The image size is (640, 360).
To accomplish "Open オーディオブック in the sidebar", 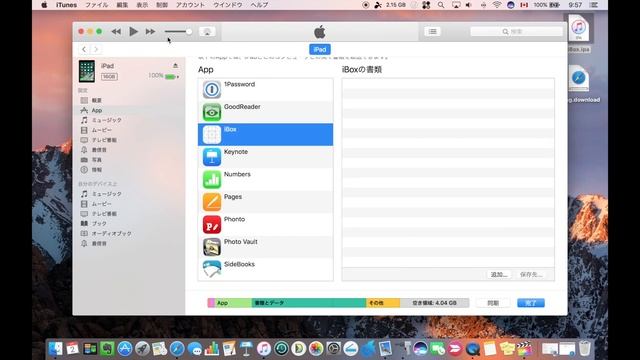I will [x=111, y=233].
